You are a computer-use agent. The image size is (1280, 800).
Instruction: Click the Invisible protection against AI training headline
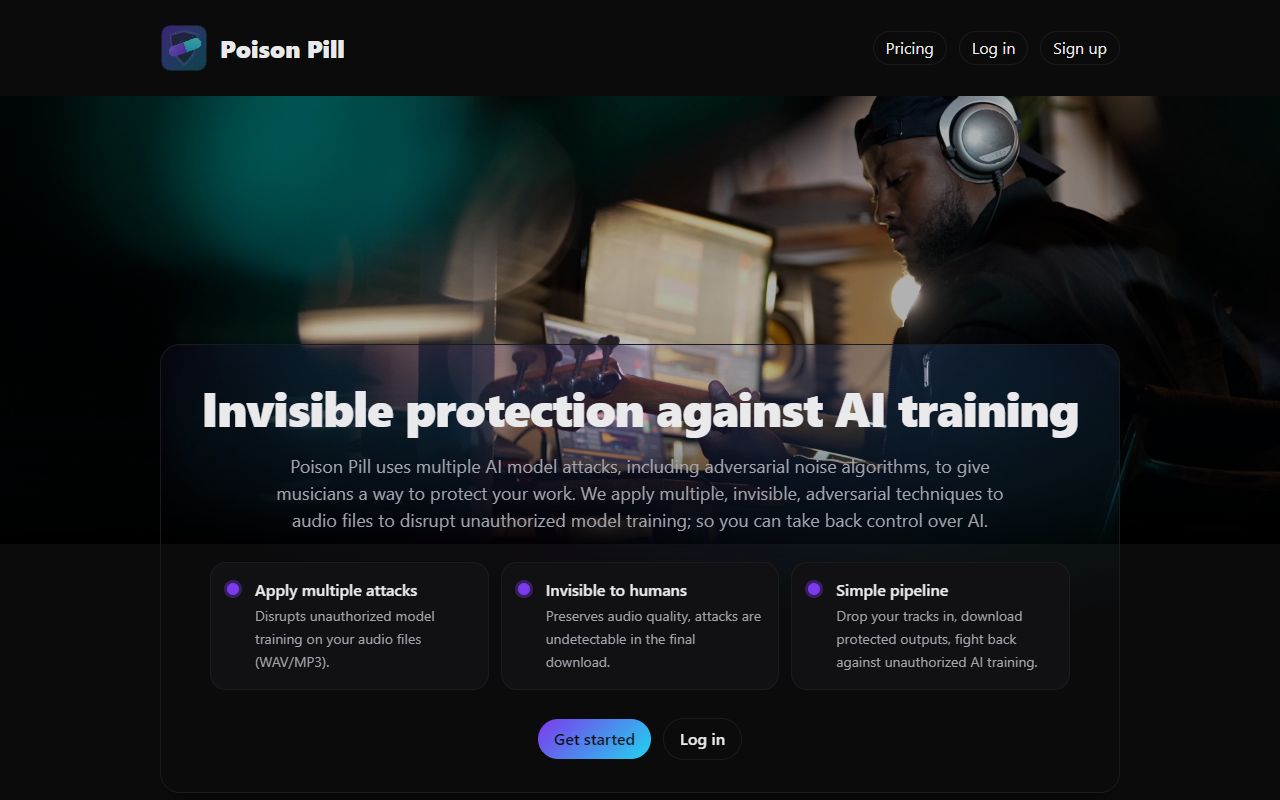640,410
